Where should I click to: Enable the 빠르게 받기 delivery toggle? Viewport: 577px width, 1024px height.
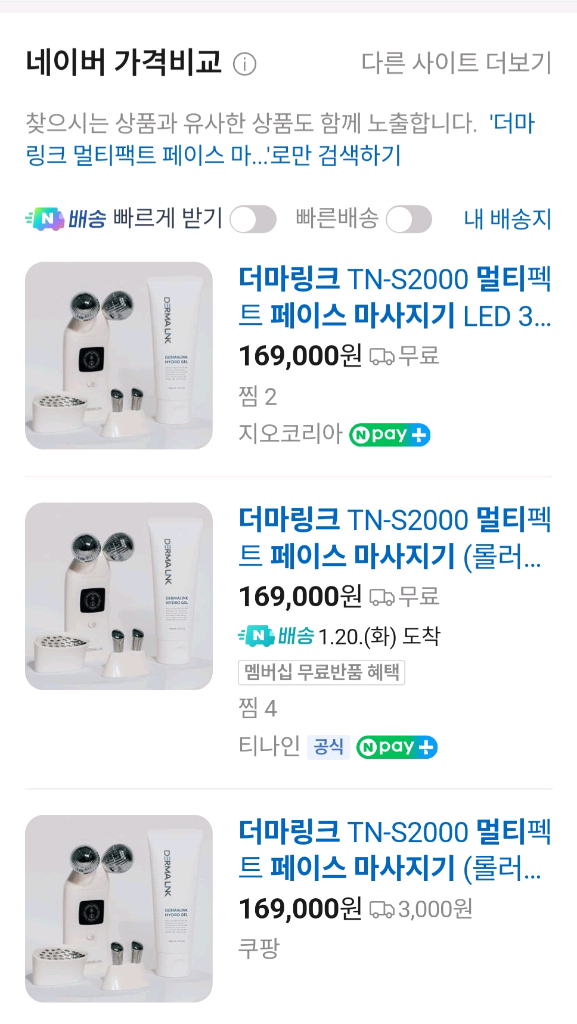click(253, 216)
